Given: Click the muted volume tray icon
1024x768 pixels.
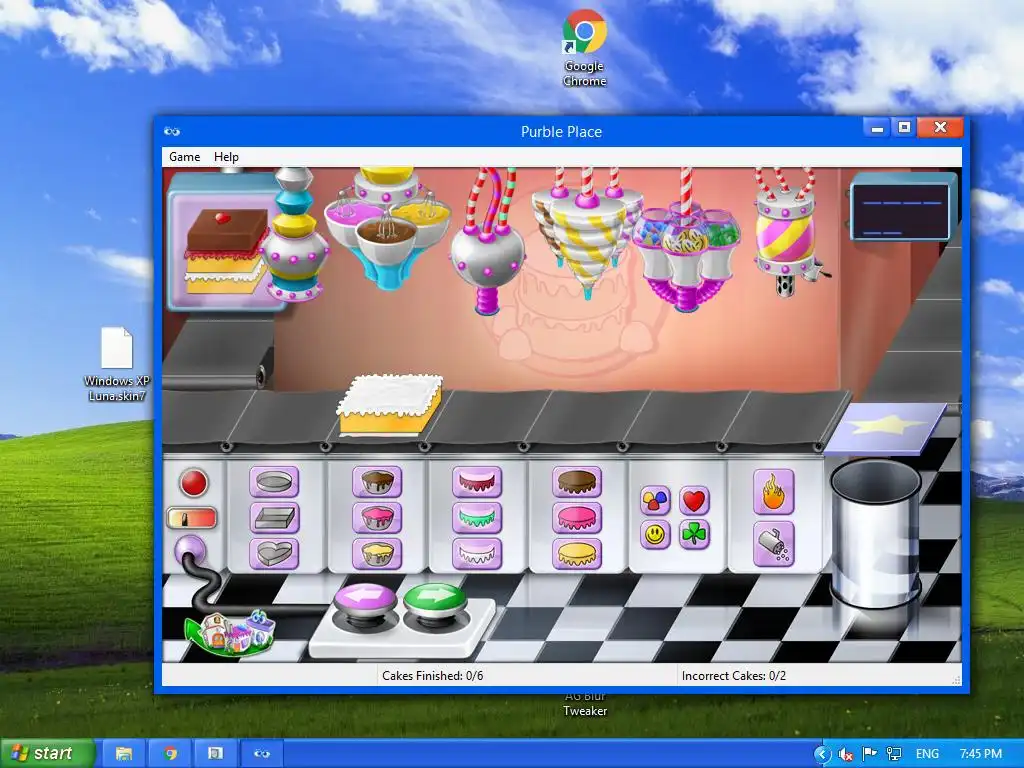Looking at the screenshot, I should click(x=846, y=754).
